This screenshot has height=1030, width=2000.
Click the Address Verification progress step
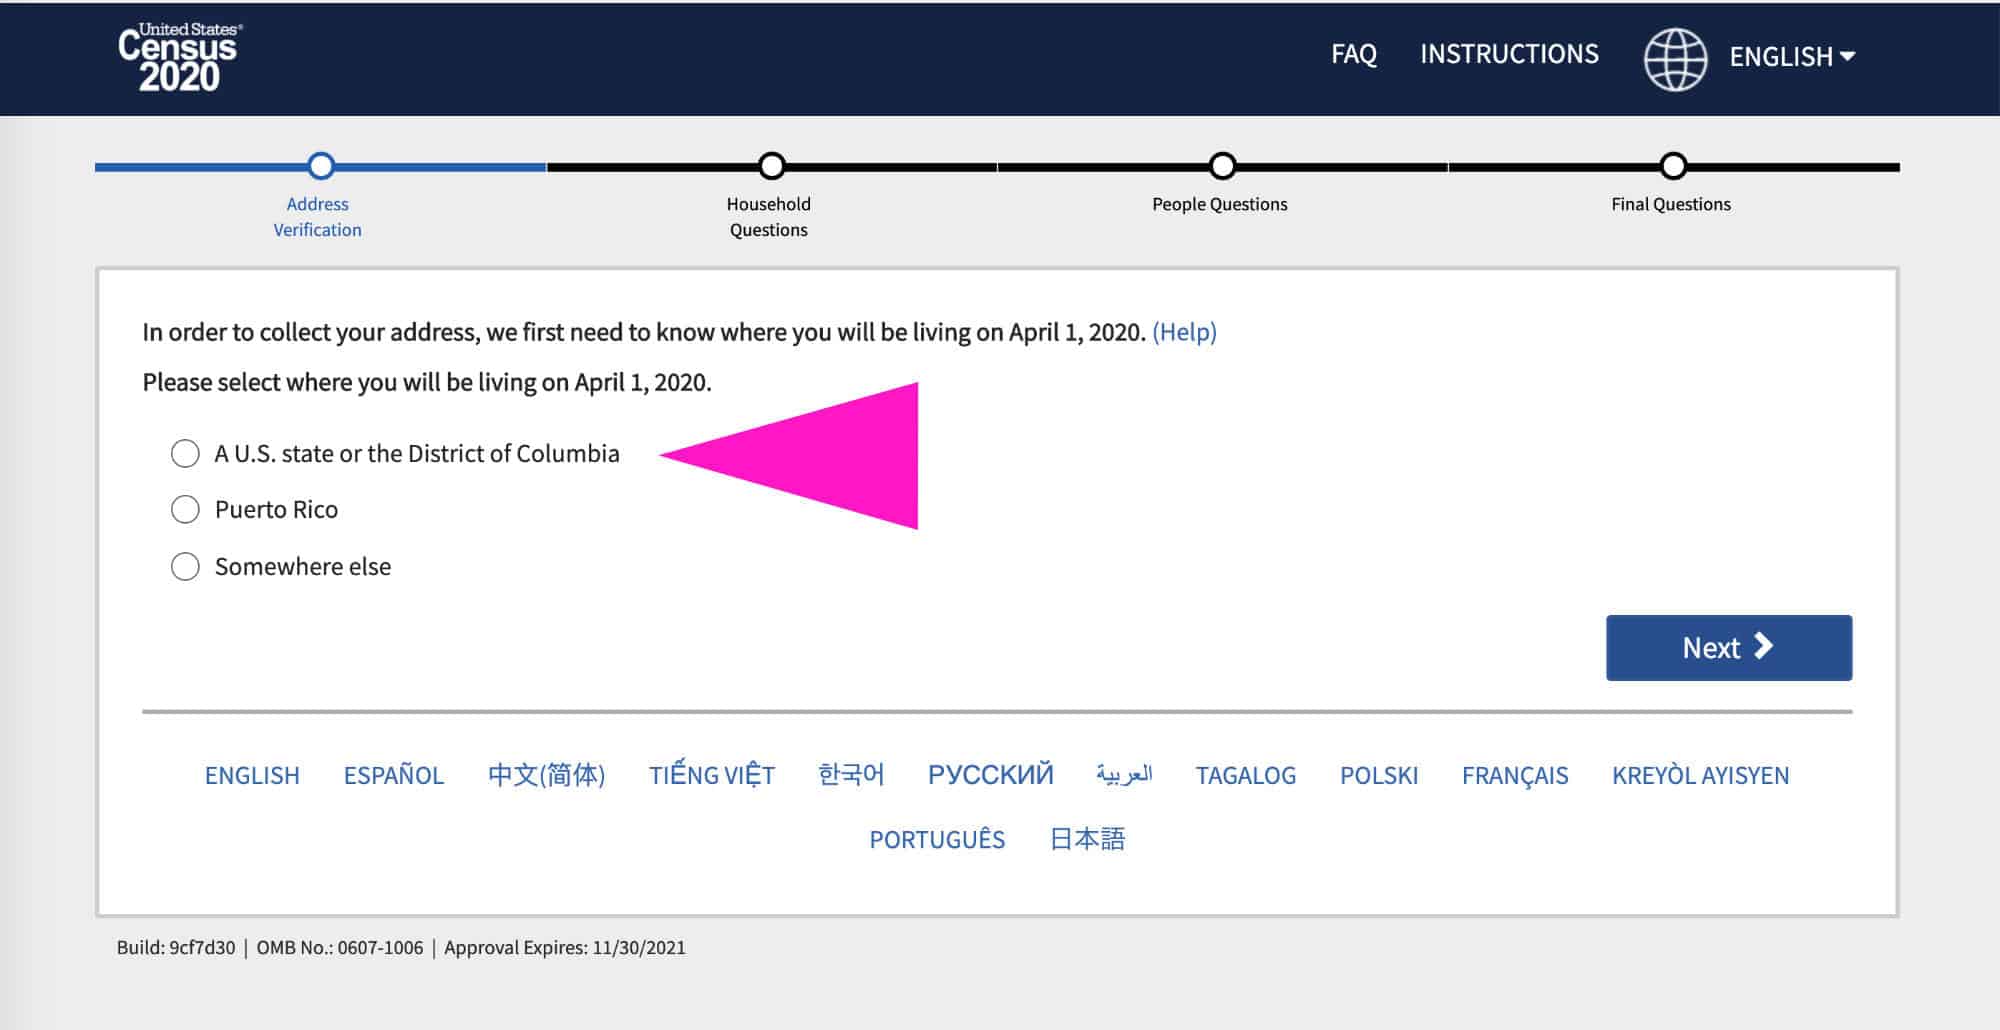tap(321, 166)
